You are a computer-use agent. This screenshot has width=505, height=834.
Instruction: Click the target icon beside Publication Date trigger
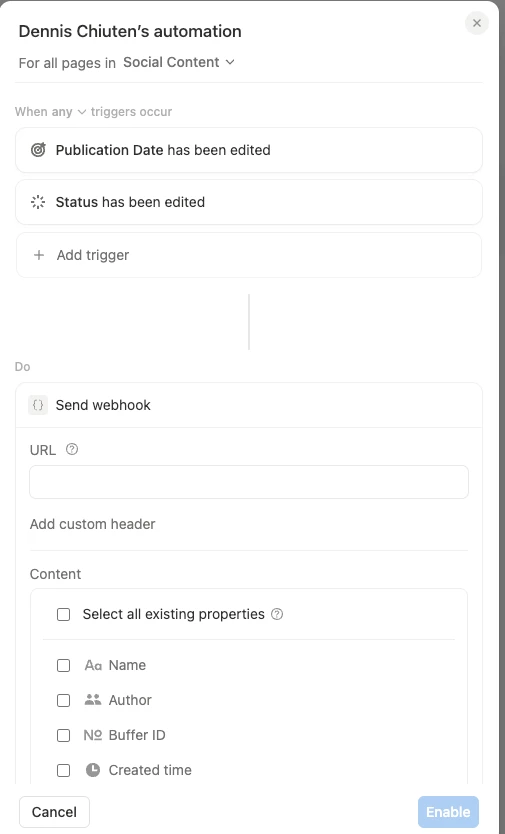38,150
